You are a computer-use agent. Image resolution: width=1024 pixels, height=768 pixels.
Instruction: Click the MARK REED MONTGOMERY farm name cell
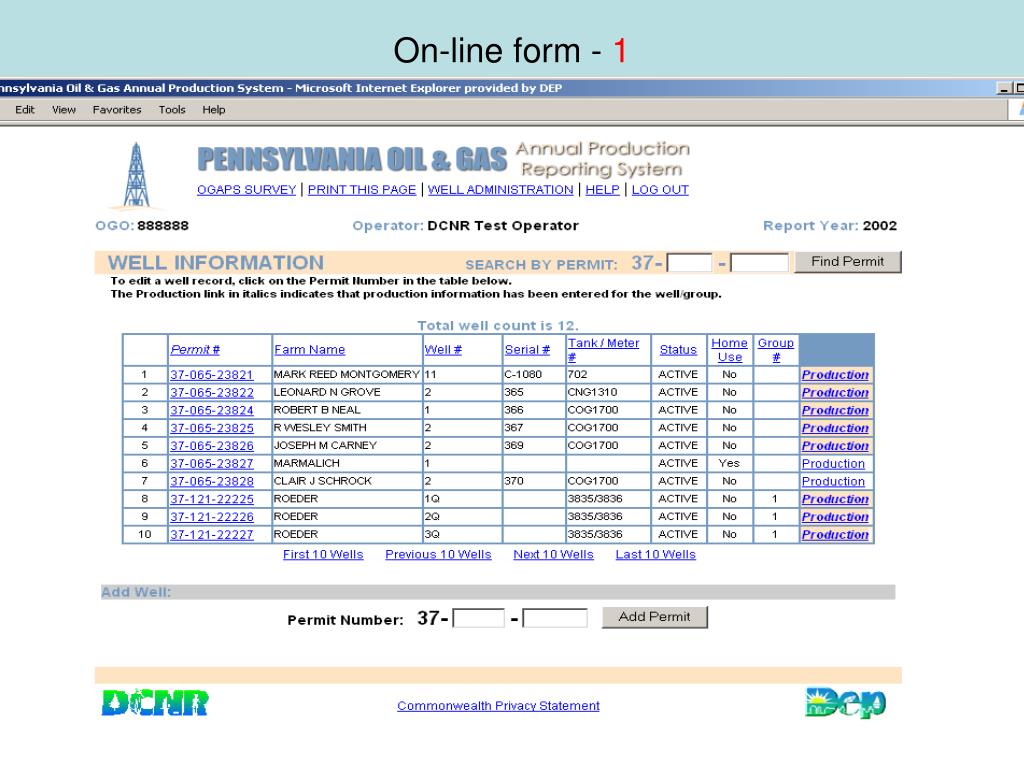[x=347, y=374]
